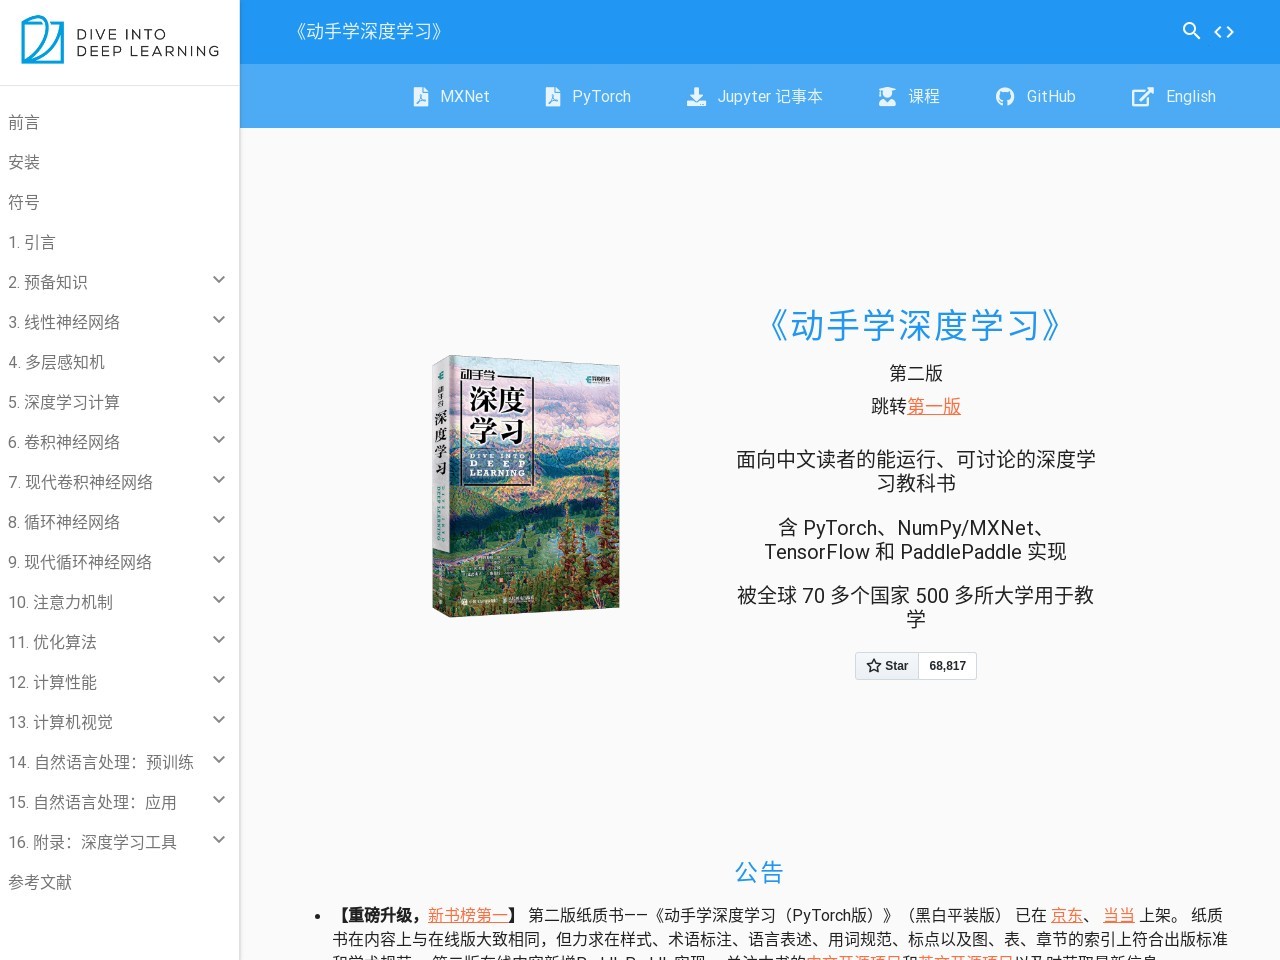Image resolution: width=1280 pixels, height=960 pixels.
Task: Click the code brackets icon in the top bar
Action: pos(1224,31)
